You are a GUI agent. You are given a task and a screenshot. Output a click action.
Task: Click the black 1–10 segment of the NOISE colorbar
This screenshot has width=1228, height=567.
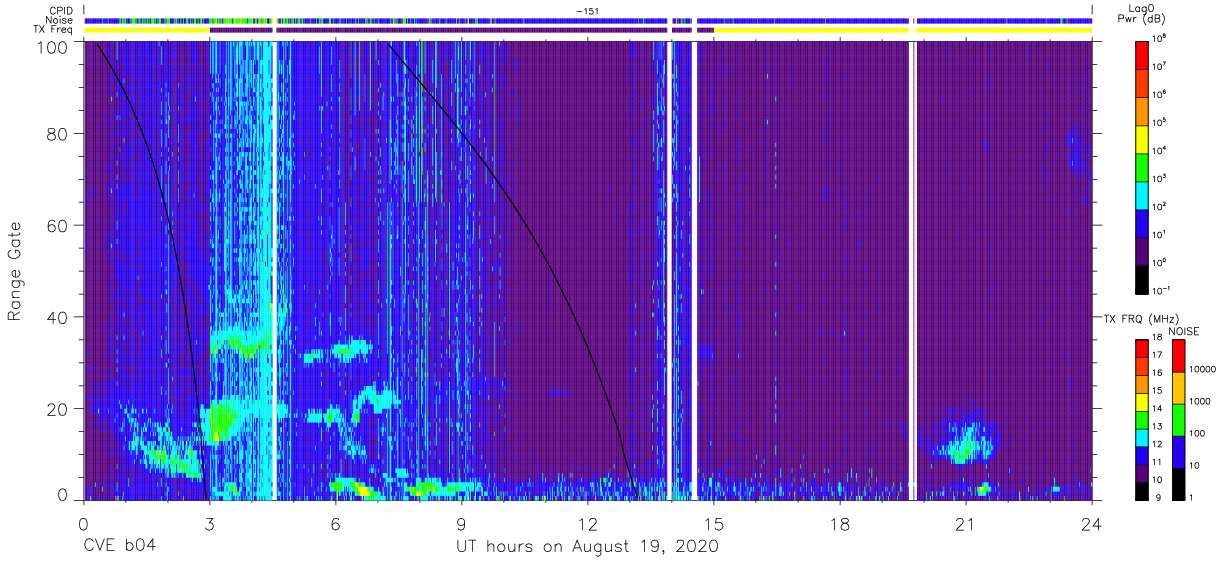tap(1178, 482)
